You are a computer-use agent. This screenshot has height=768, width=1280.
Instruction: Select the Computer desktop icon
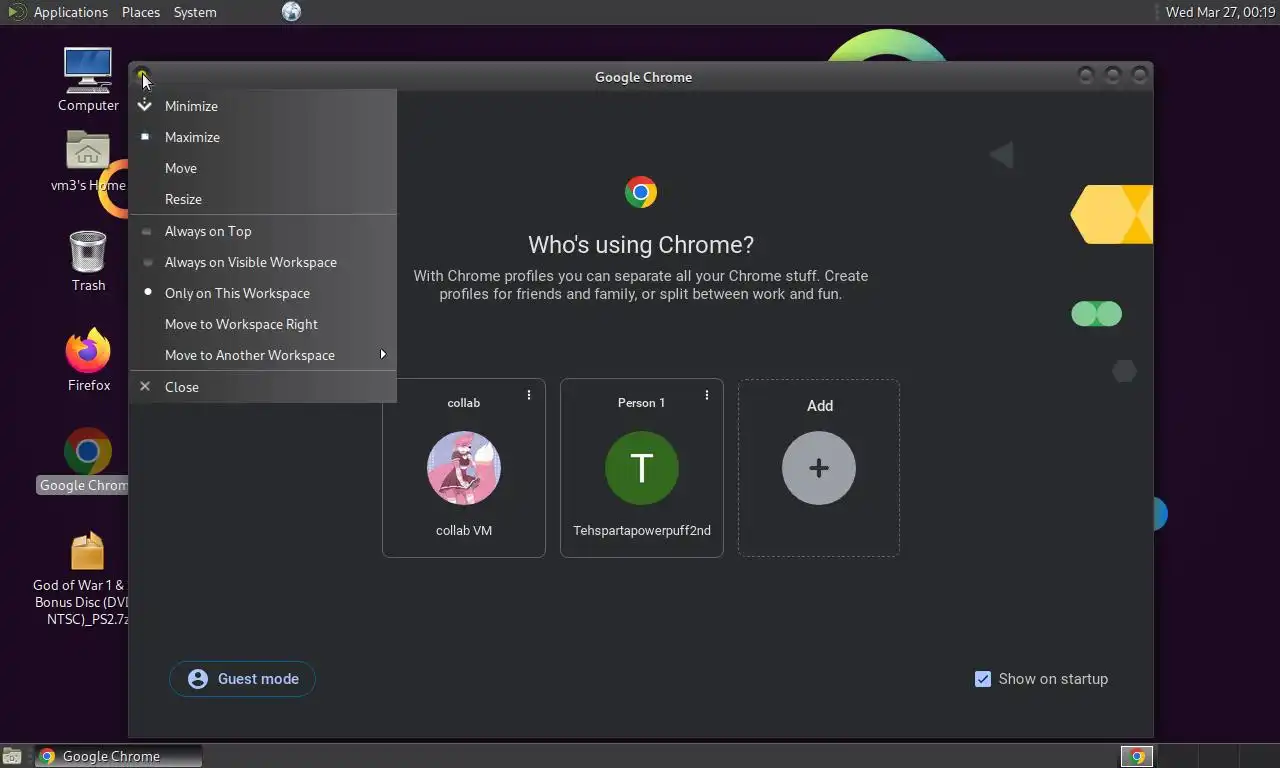(x=88, y=80)
